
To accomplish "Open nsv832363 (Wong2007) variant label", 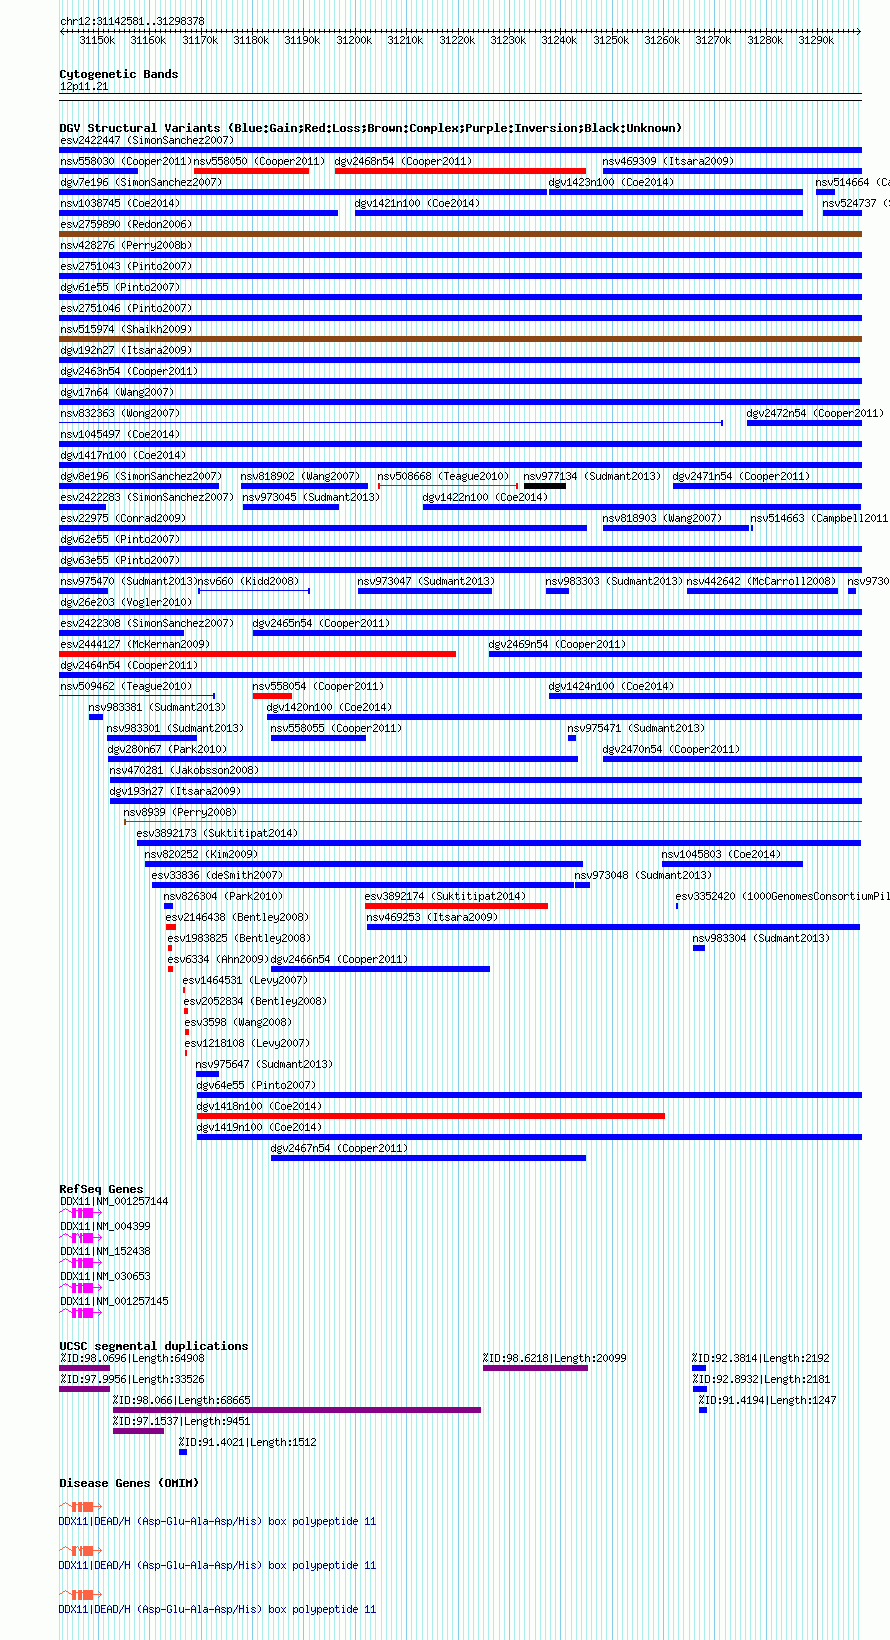I will [120, 413].
